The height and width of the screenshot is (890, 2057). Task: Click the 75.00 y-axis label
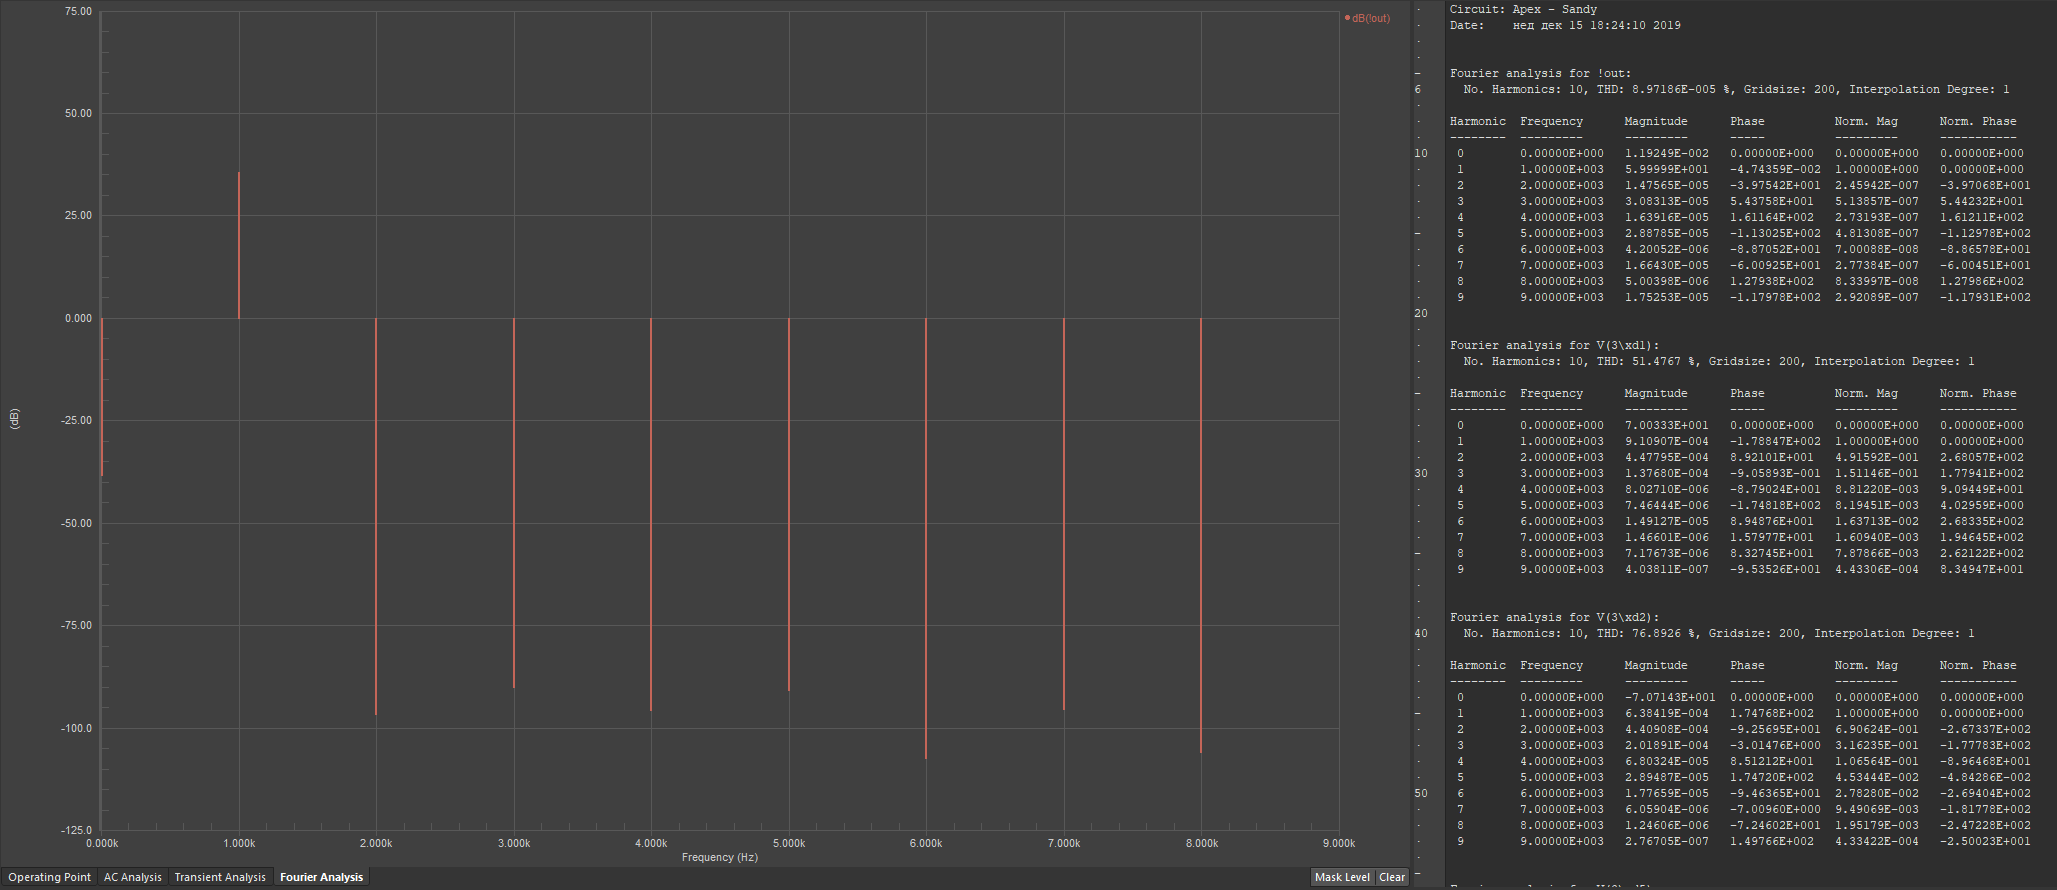pyautogui.click(x=78, y=11)
